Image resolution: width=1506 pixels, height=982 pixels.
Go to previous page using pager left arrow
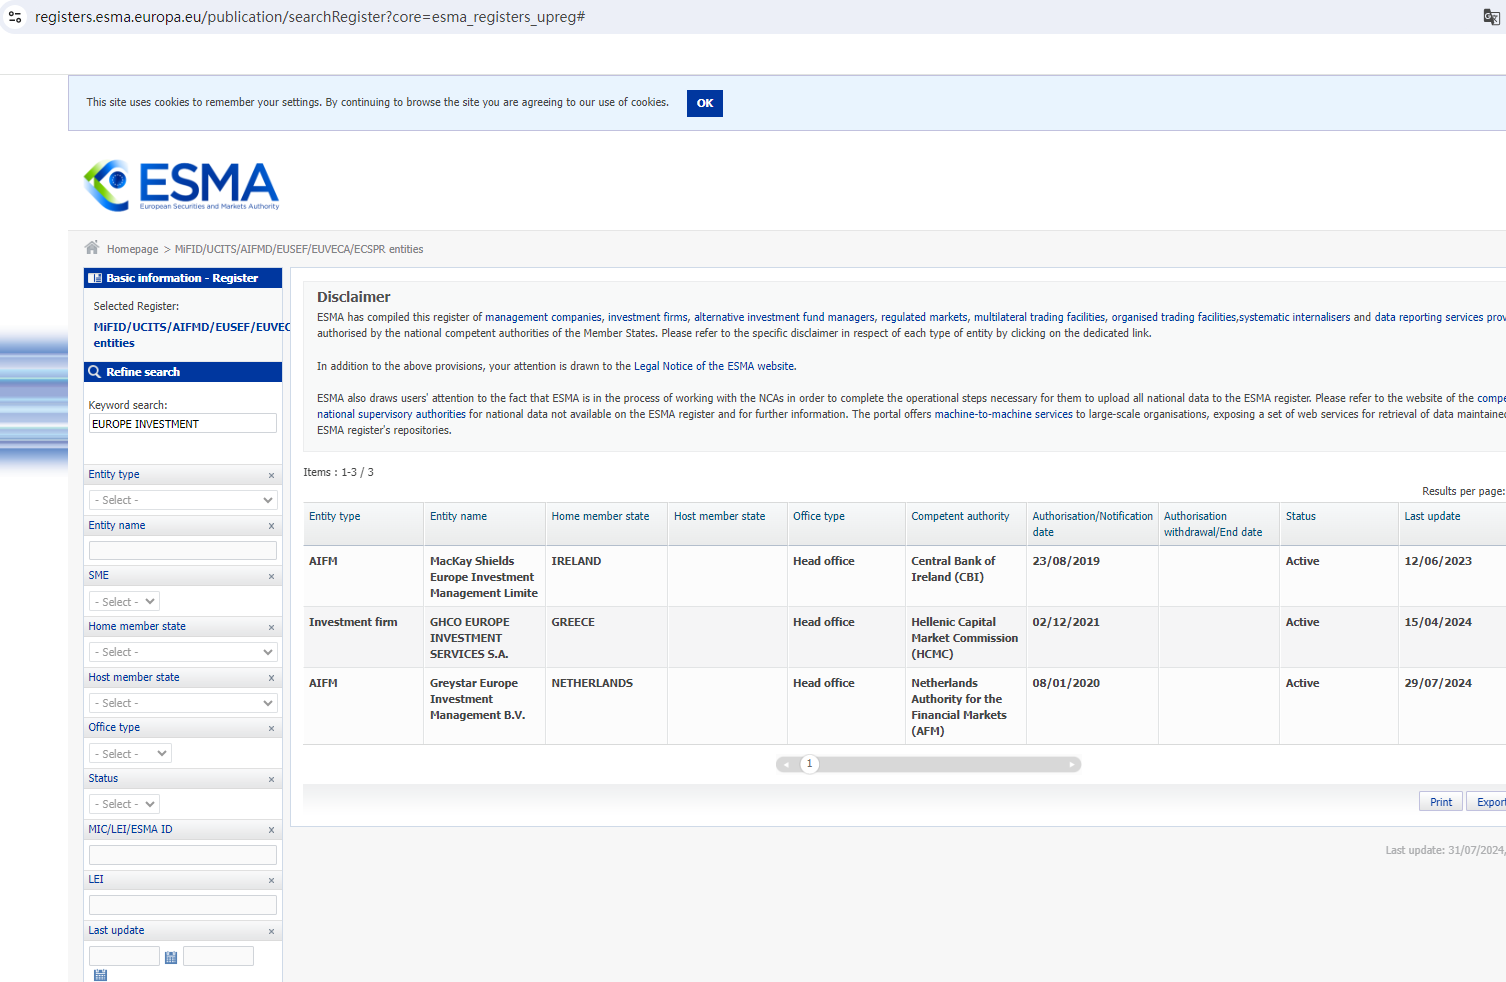pyautogui.click(x=787, y=765)
